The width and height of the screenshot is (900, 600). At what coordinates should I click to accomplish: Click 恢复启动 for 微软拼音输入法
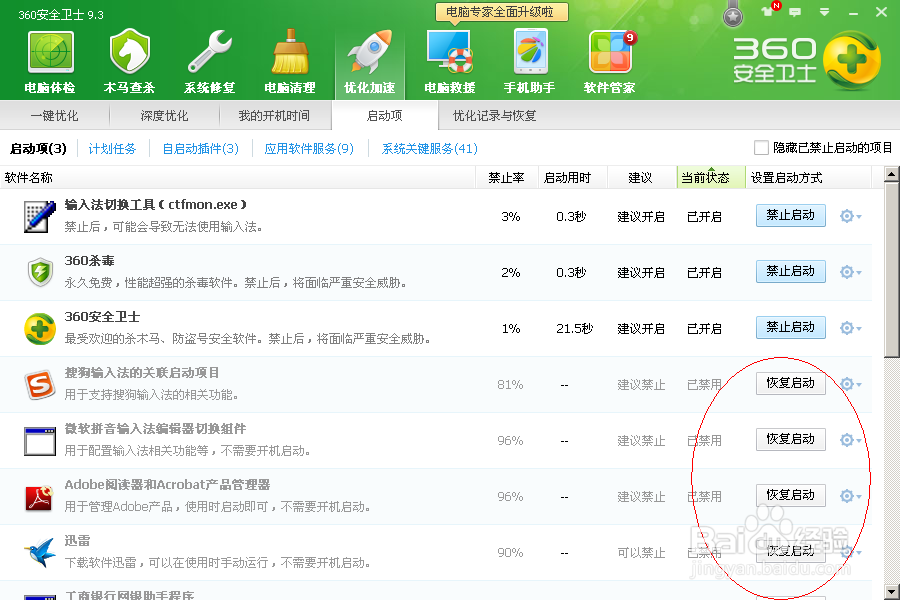[790, 439]
